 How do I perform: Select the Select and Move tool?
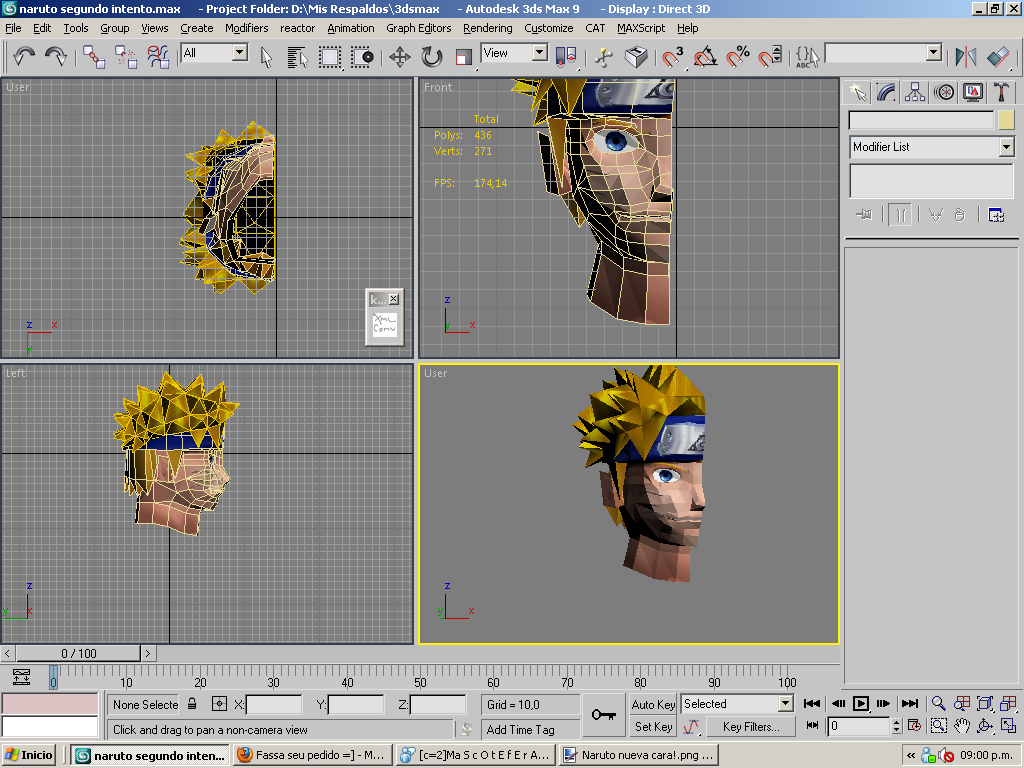coord(399,57)
